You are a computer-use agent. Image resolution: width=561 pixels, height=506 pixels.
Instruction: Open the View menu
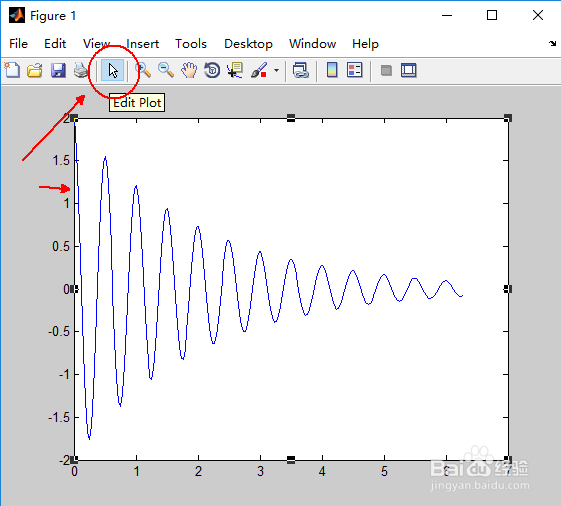coord(96,44)
